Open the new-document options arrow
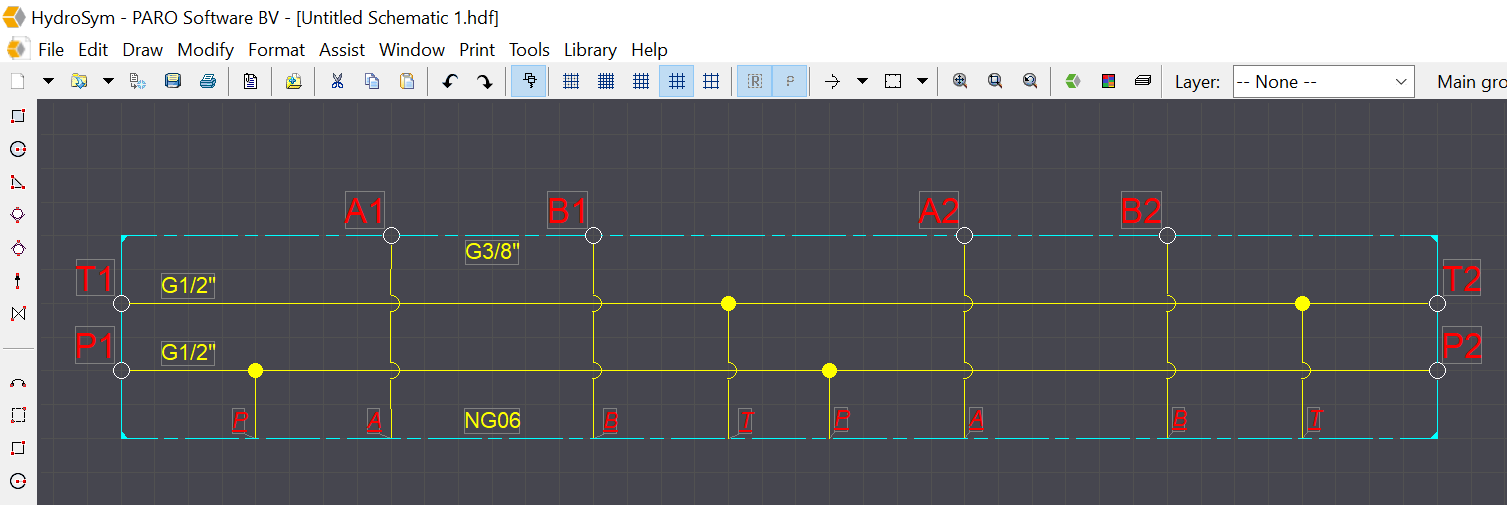1507x505 pixels. [47, 82]
